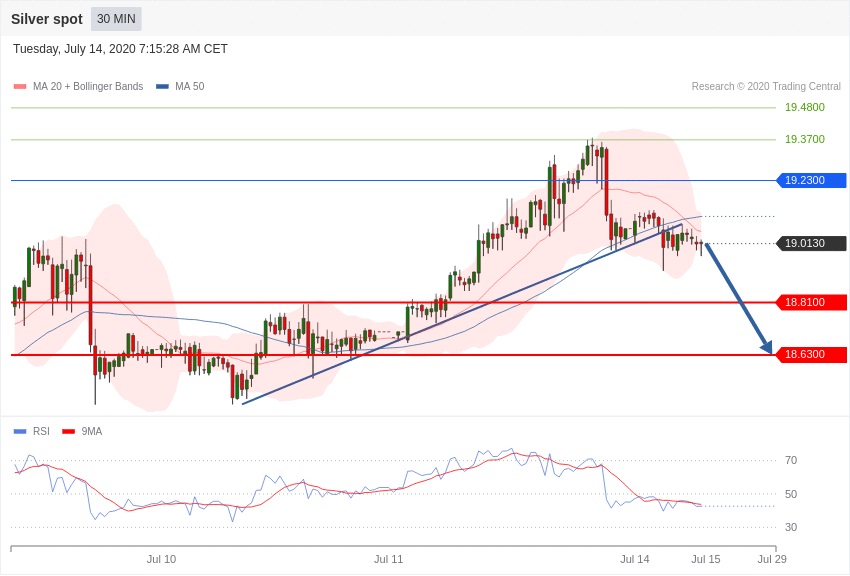Select the blue 19.2300 pivot price tag

pos(811,181)
